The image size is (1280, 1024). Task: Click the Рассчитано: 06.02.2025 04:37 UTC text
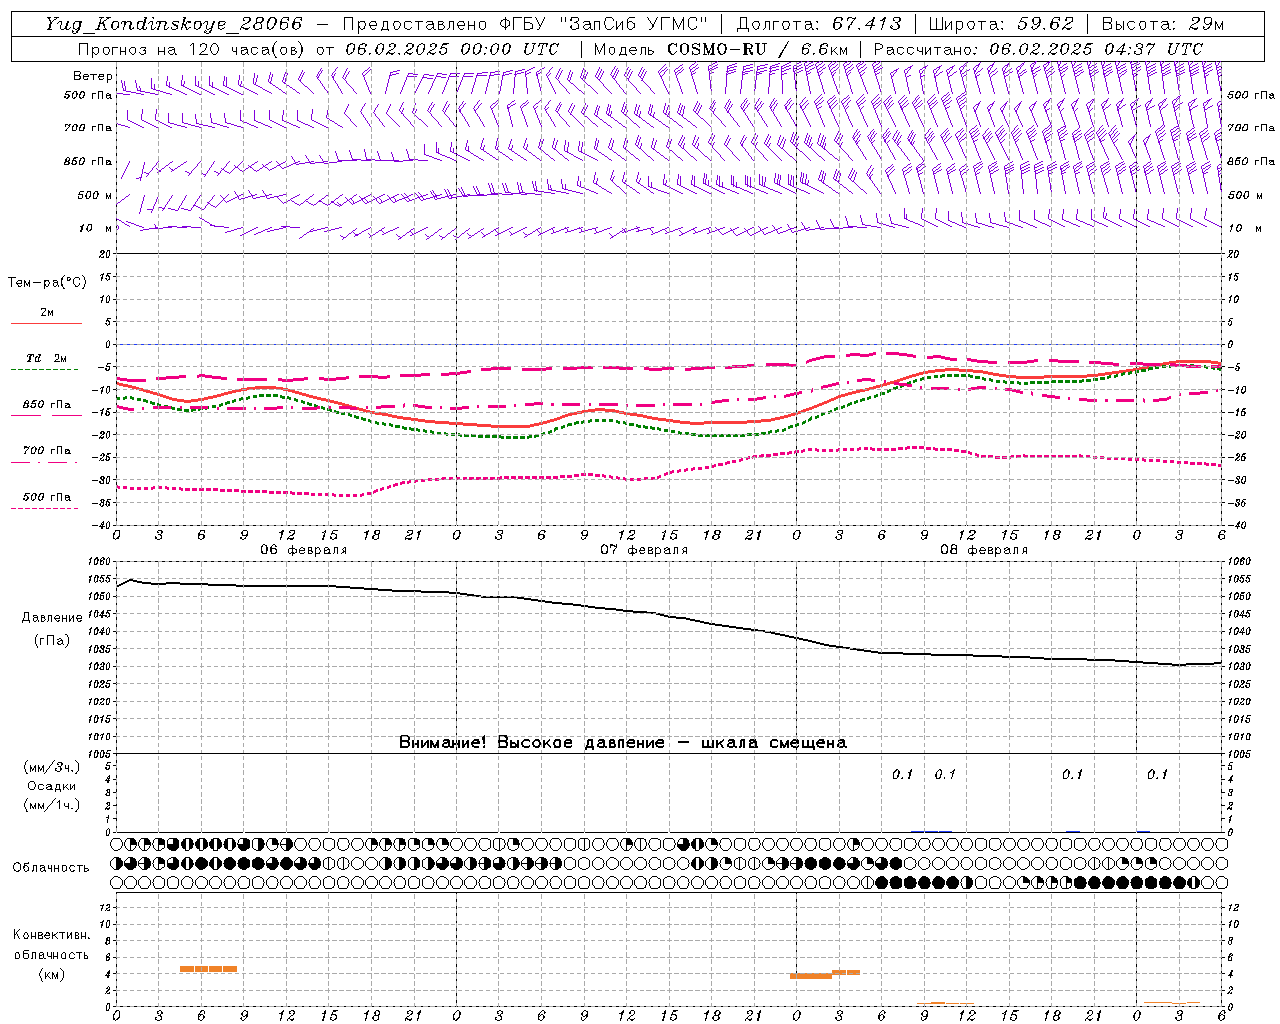click(1038, 49)
